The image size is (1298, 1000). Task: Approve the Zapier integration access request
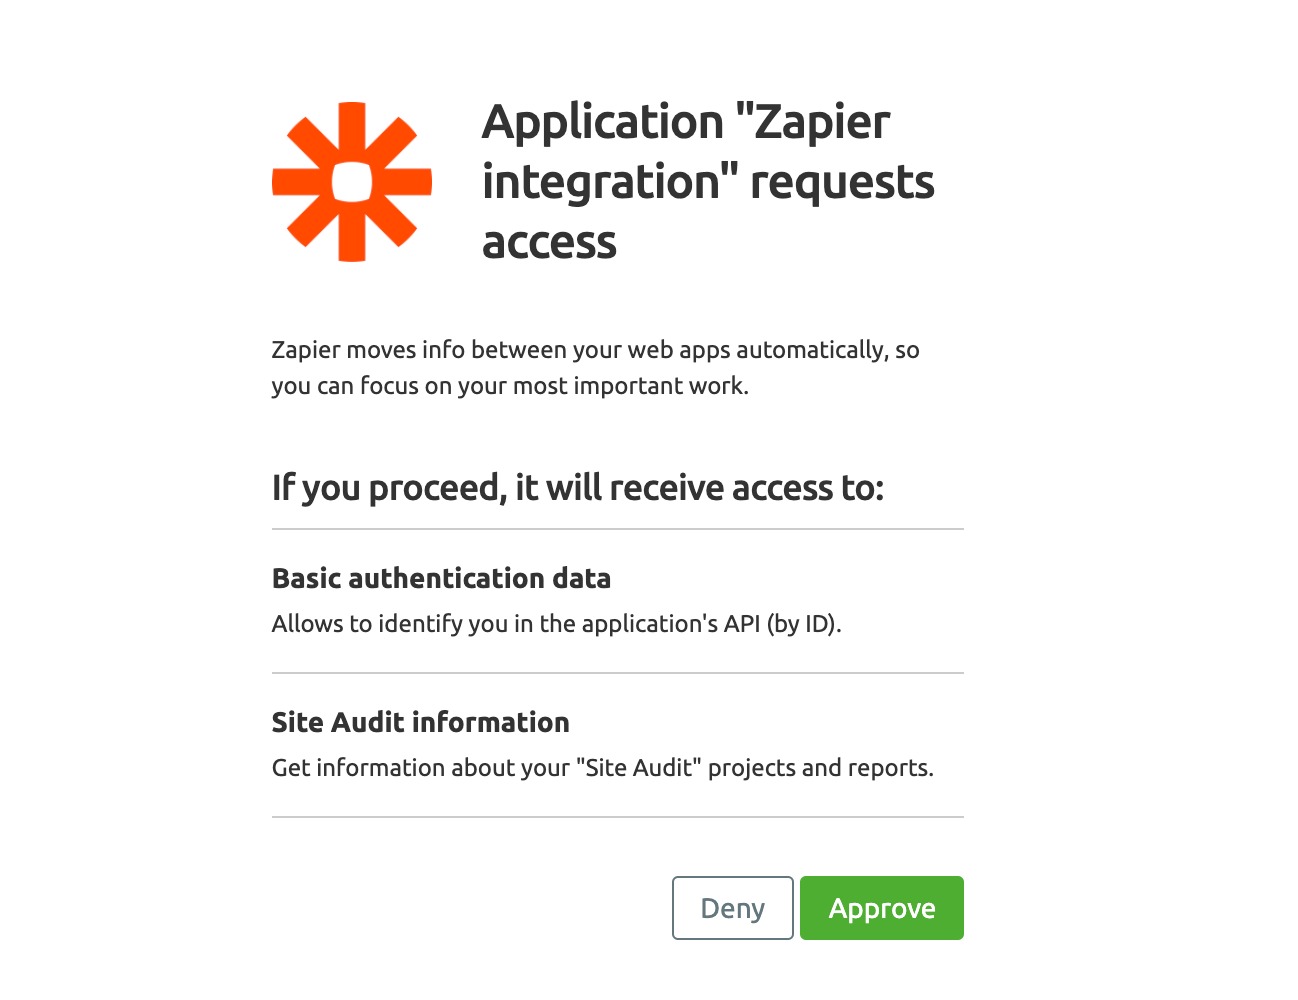pyautogui.click(x=881, y=908)
